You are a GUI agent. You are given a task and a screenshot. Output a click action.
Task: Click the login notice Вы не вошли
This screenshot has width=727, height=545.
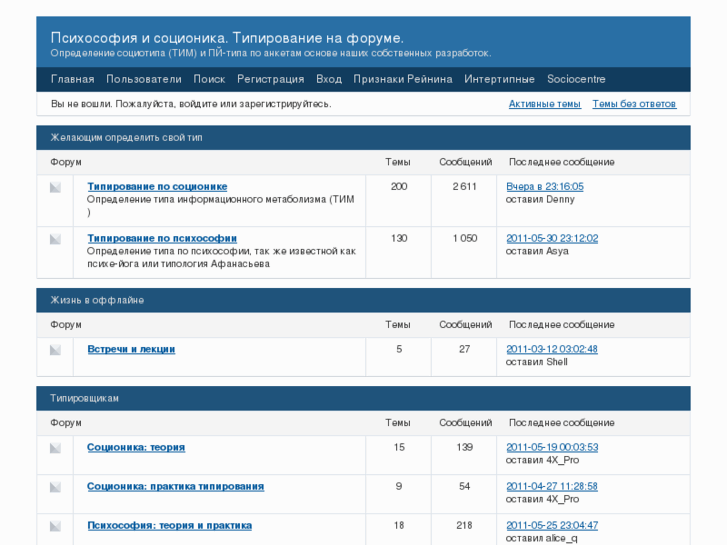pyautogui.click(x=191, y=104)
